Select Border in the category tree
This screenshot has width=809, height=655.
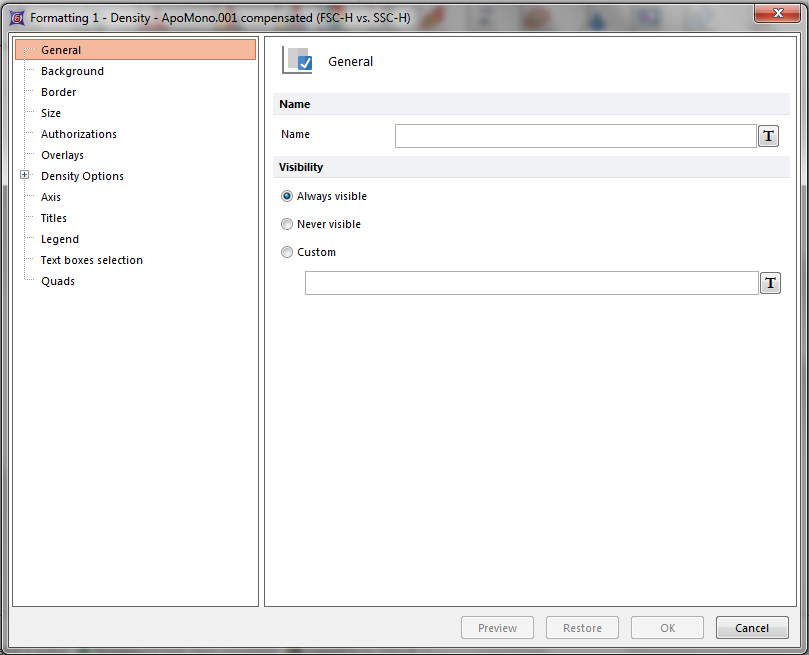(x=58, y=92)
